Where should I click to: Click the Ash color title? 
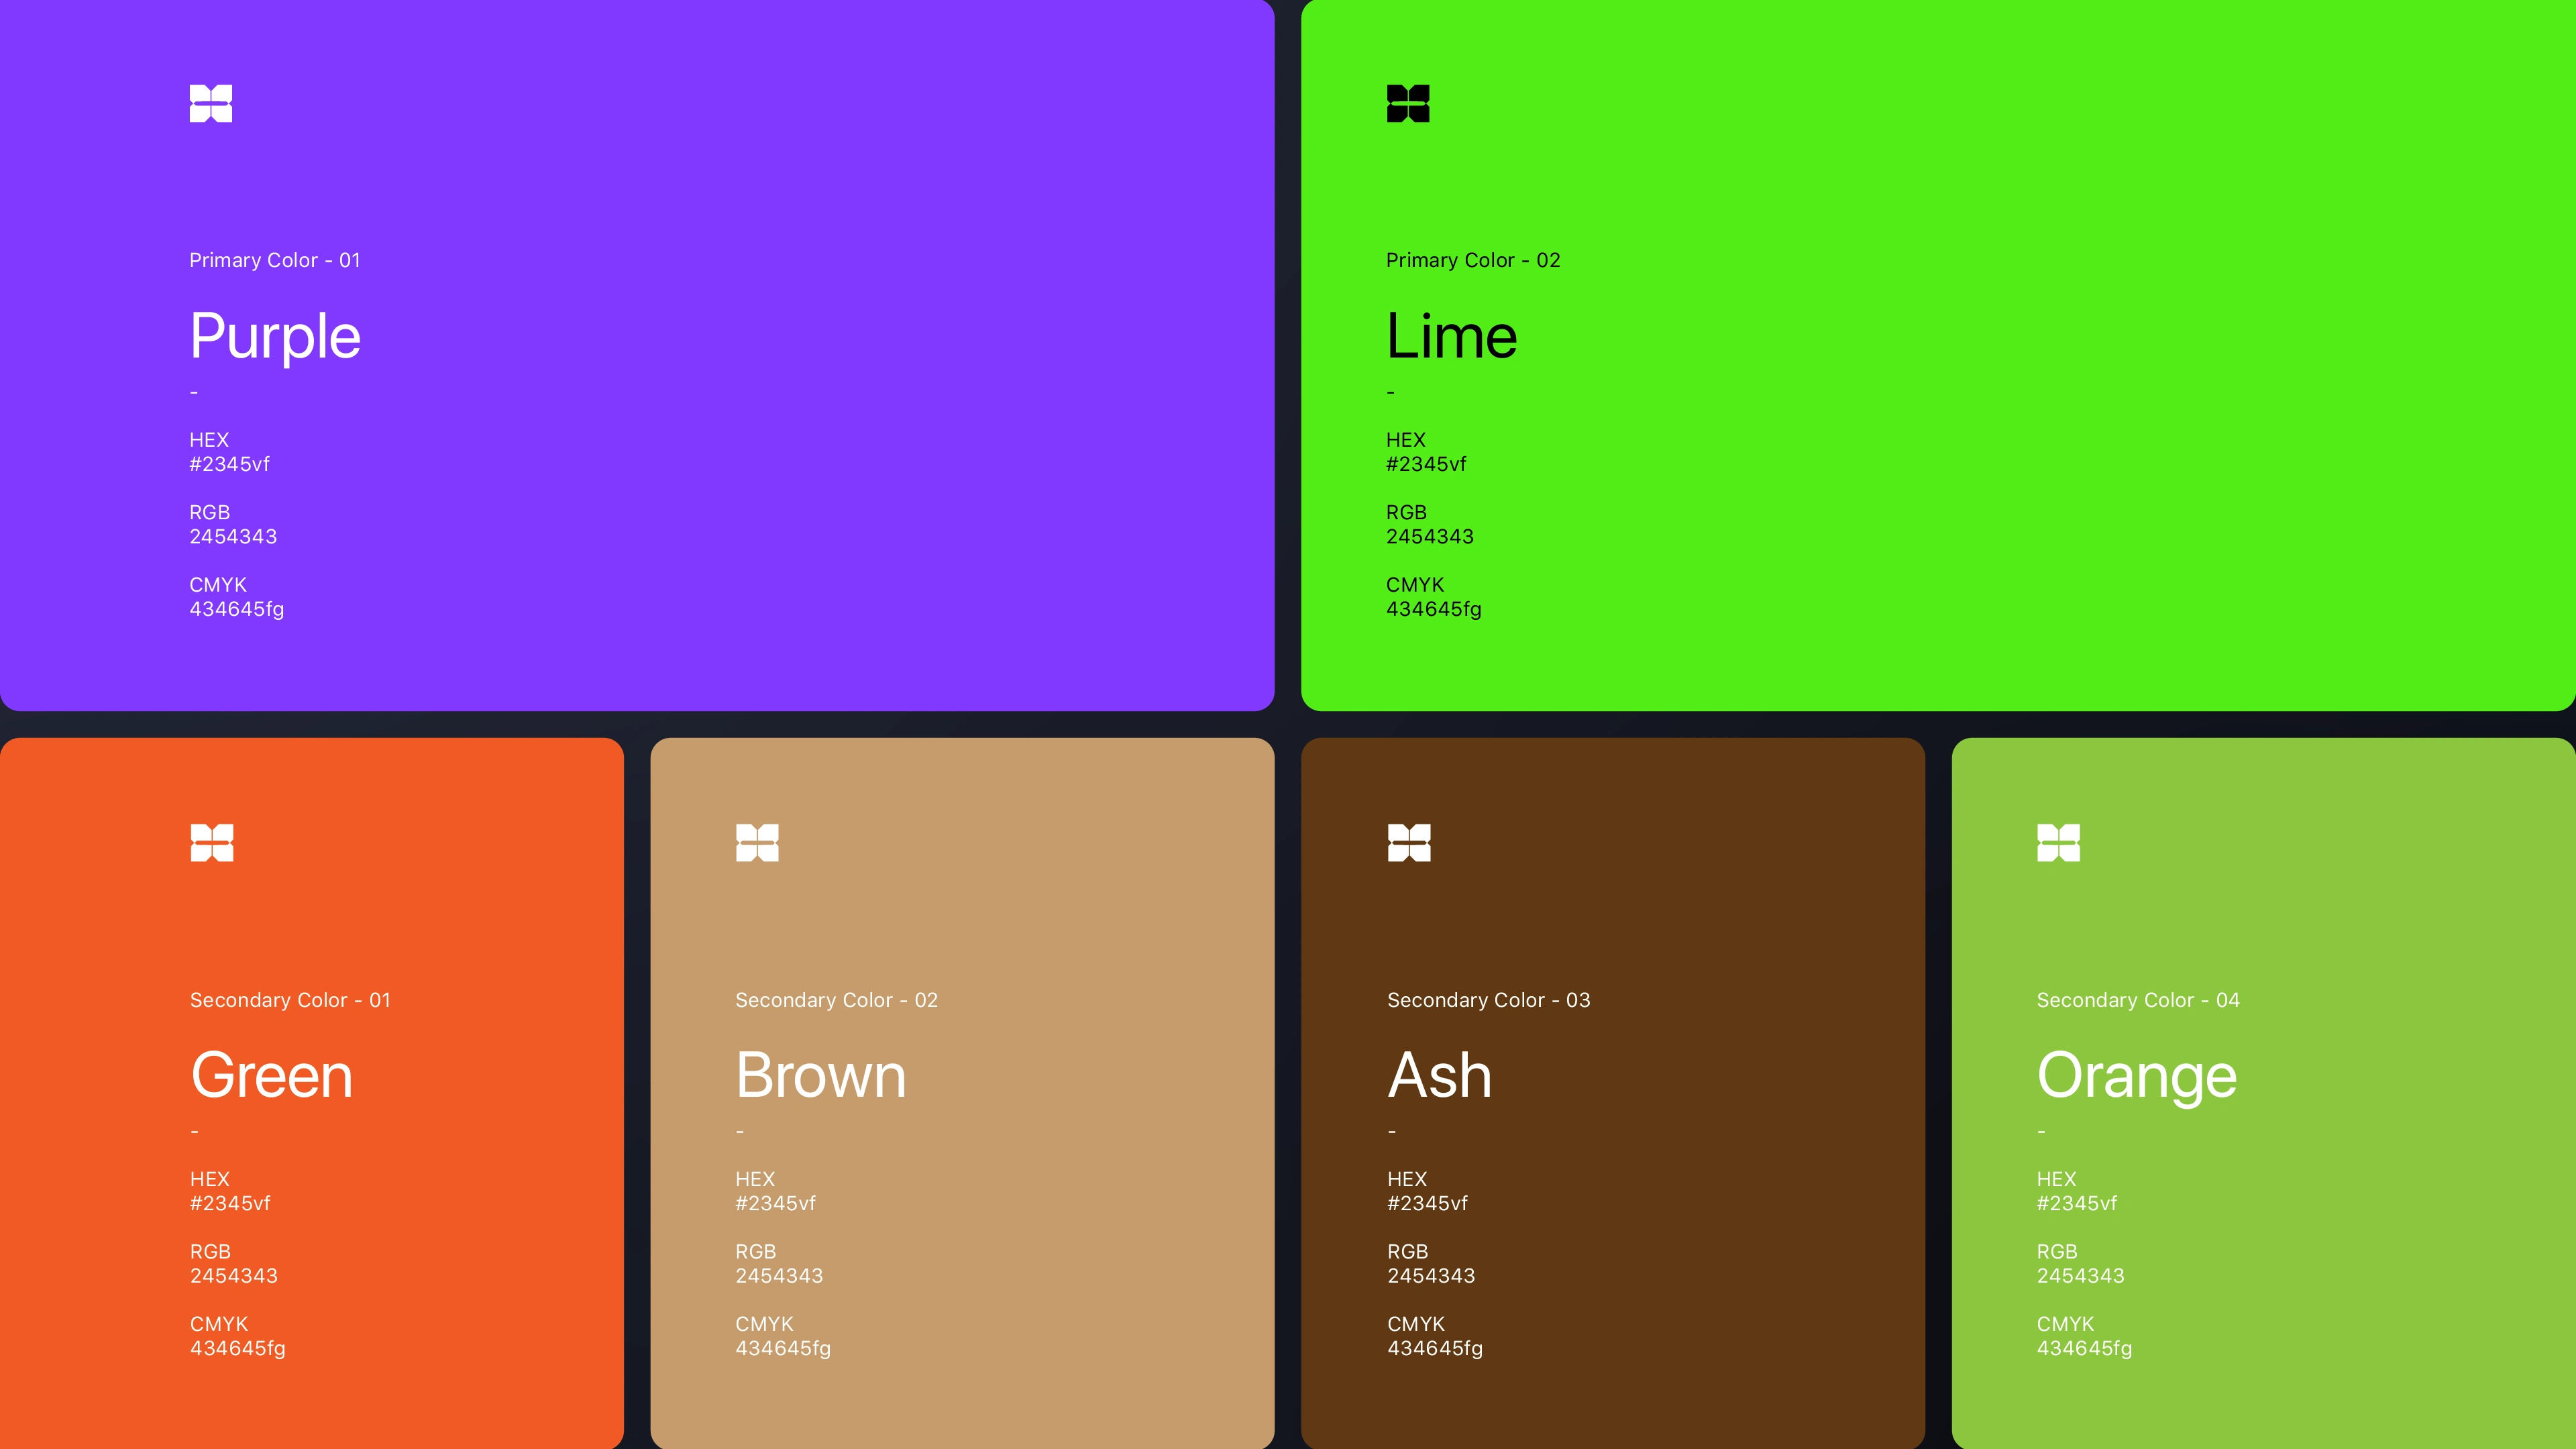[1439, 1075]
